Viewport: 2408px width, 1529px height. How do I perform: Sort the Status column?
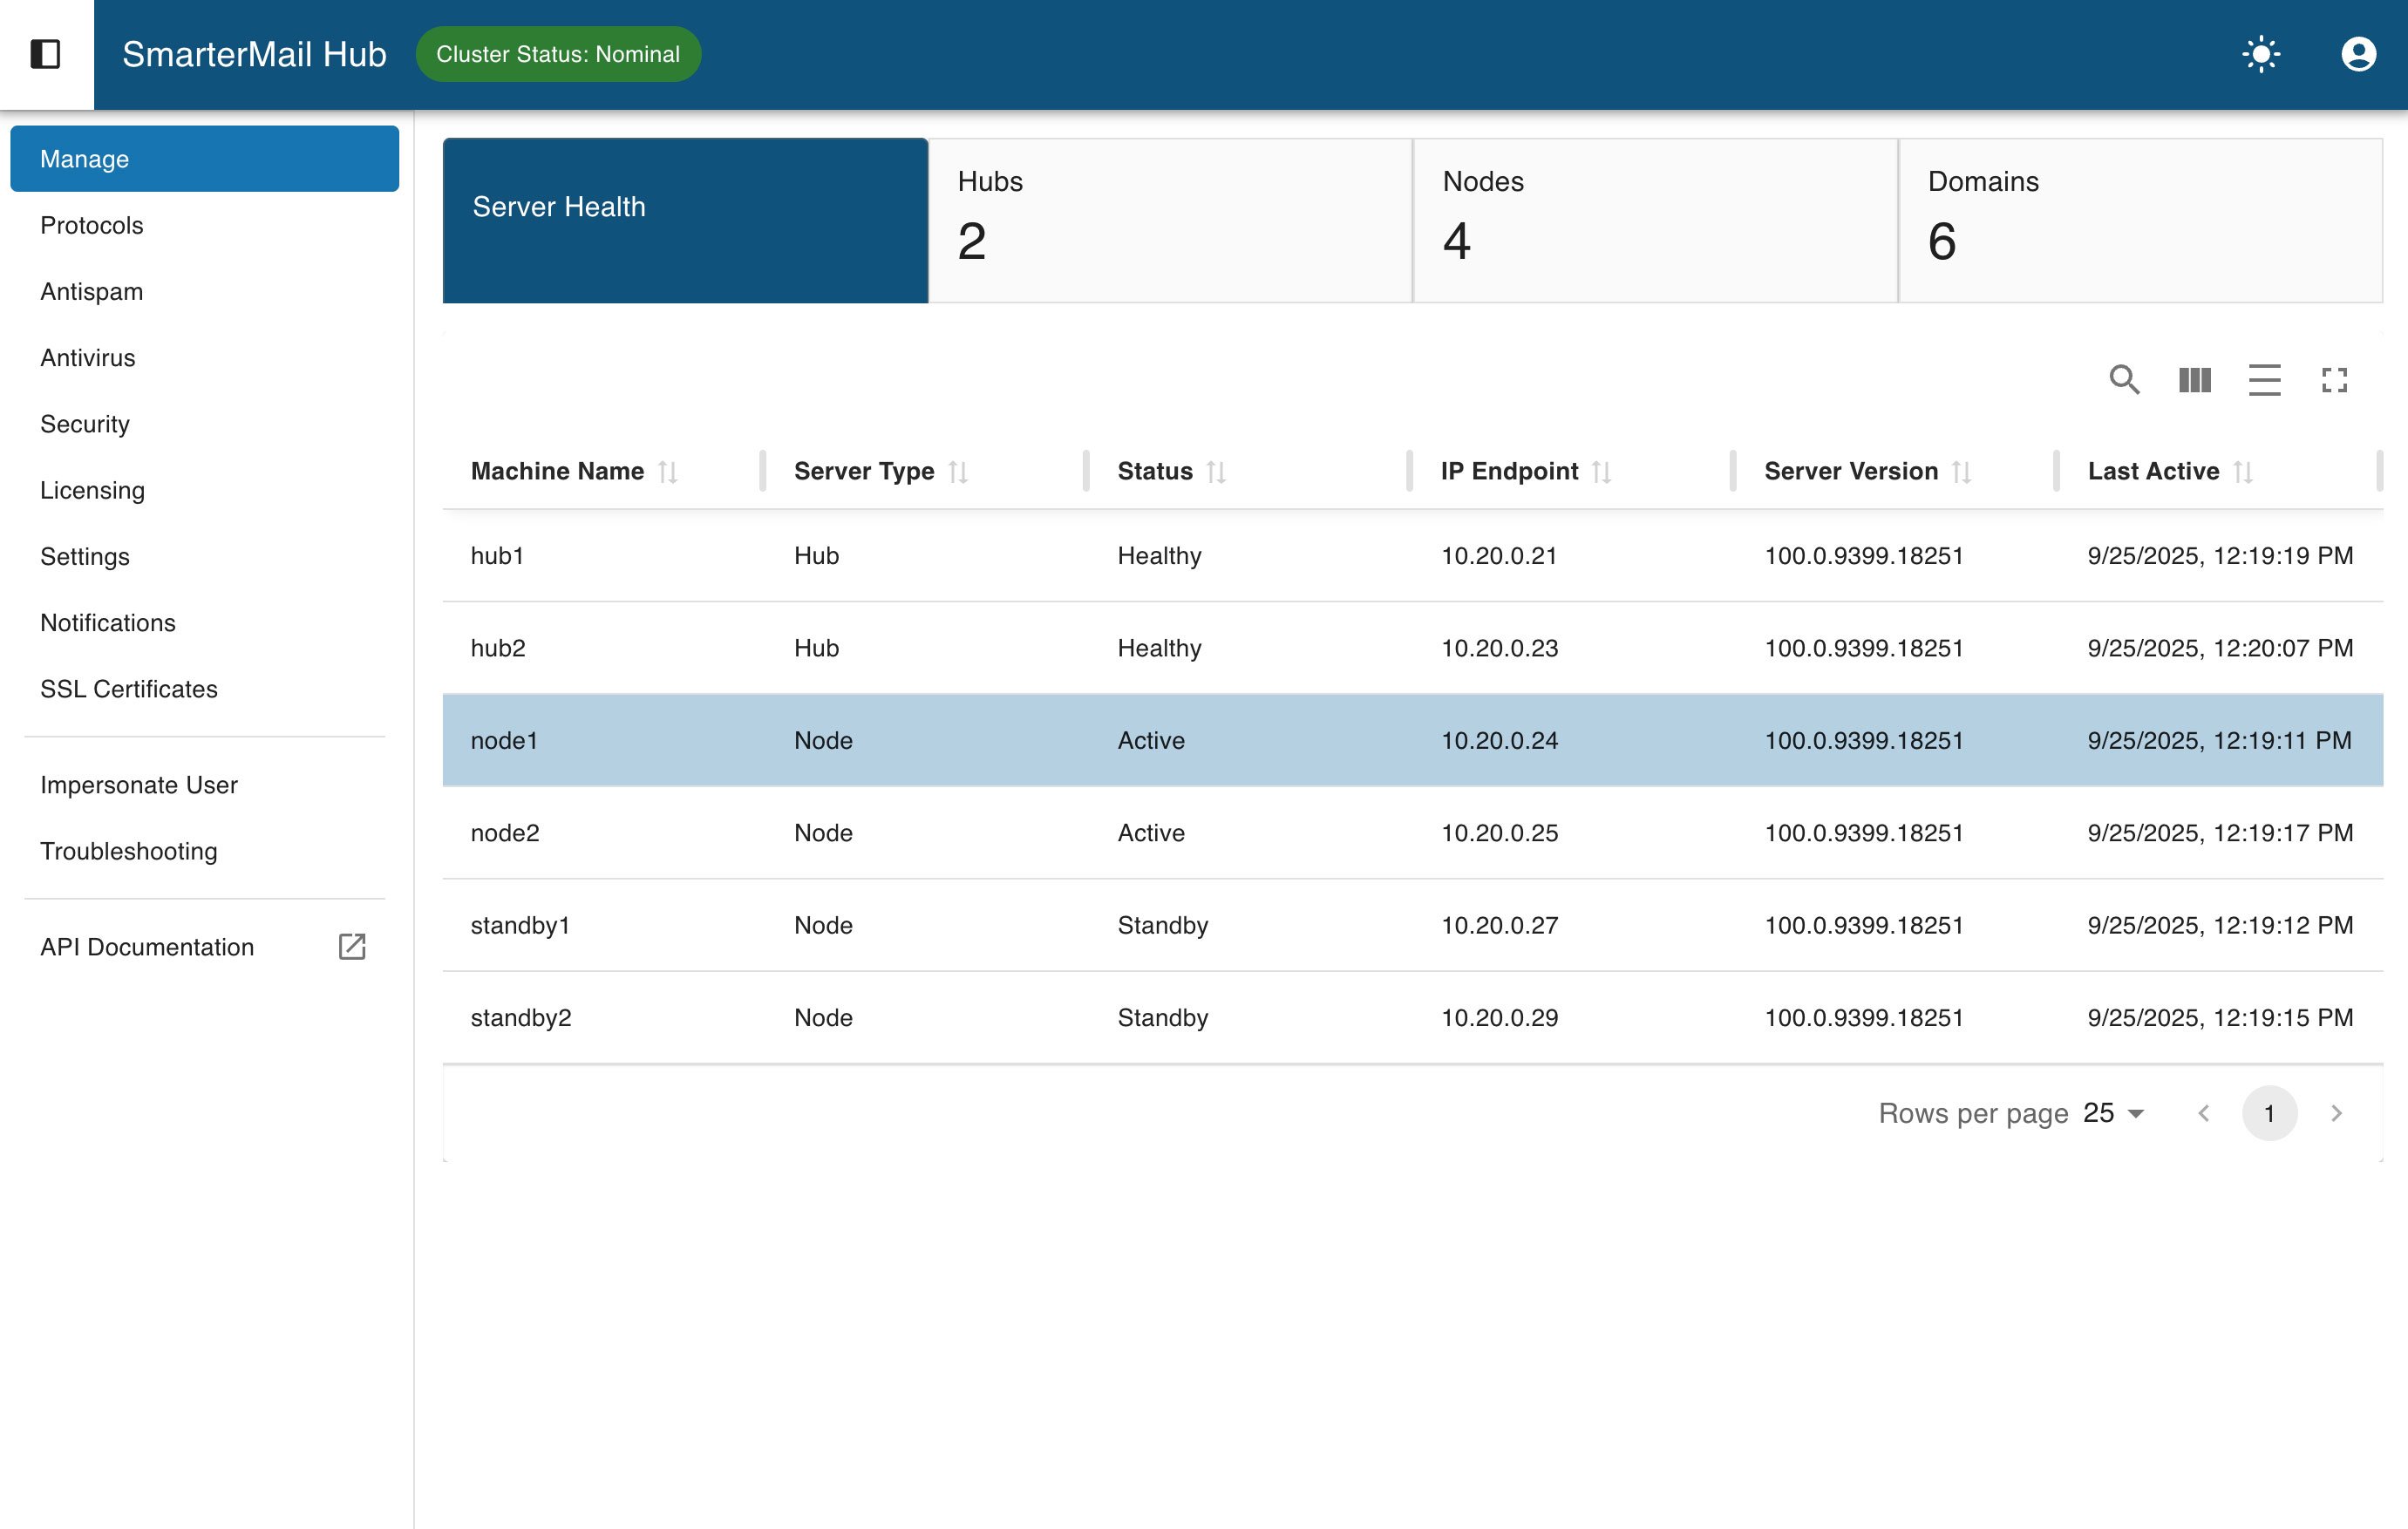click(x=1216, y=471)
